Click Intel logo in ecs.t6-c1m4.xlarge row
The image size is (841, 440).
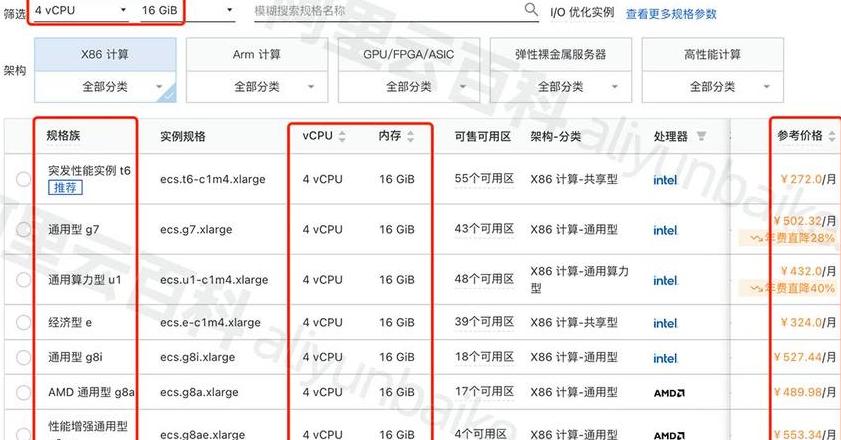click(x=665, y=180)
